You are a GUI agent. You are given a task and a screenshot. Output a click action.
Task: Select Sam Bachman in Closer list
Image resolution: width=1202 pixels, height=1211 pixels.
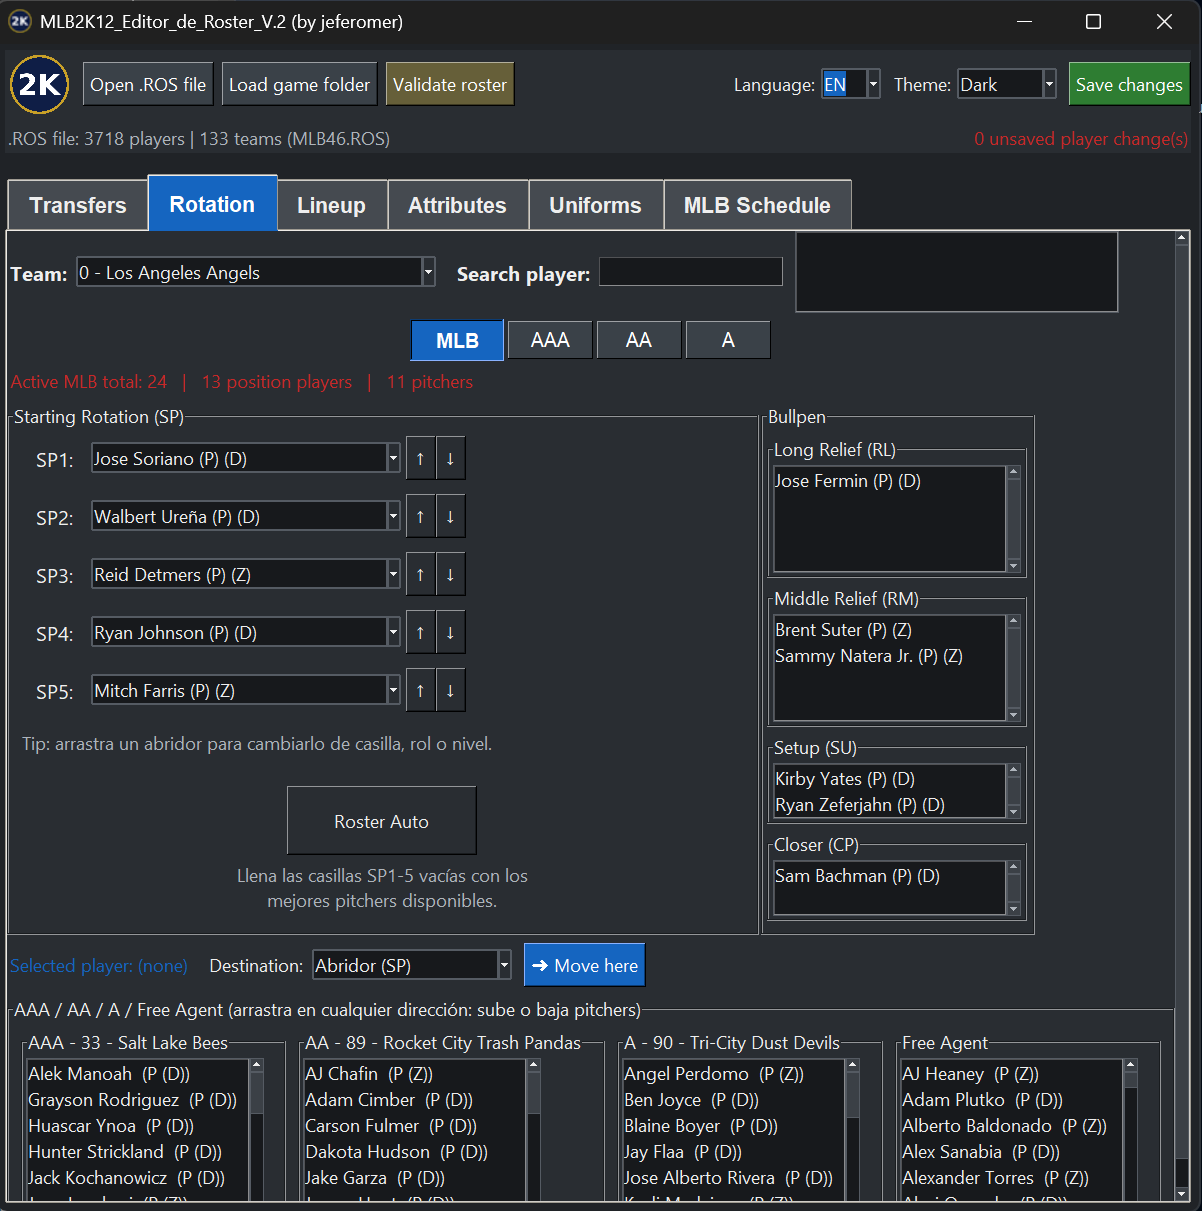[x=889, y=876]
